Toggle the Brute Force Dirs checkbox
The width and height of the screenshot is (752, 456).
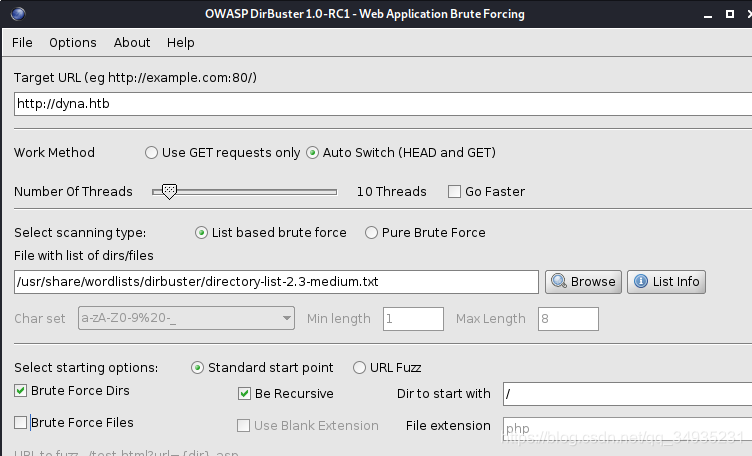tap(20, 391)
